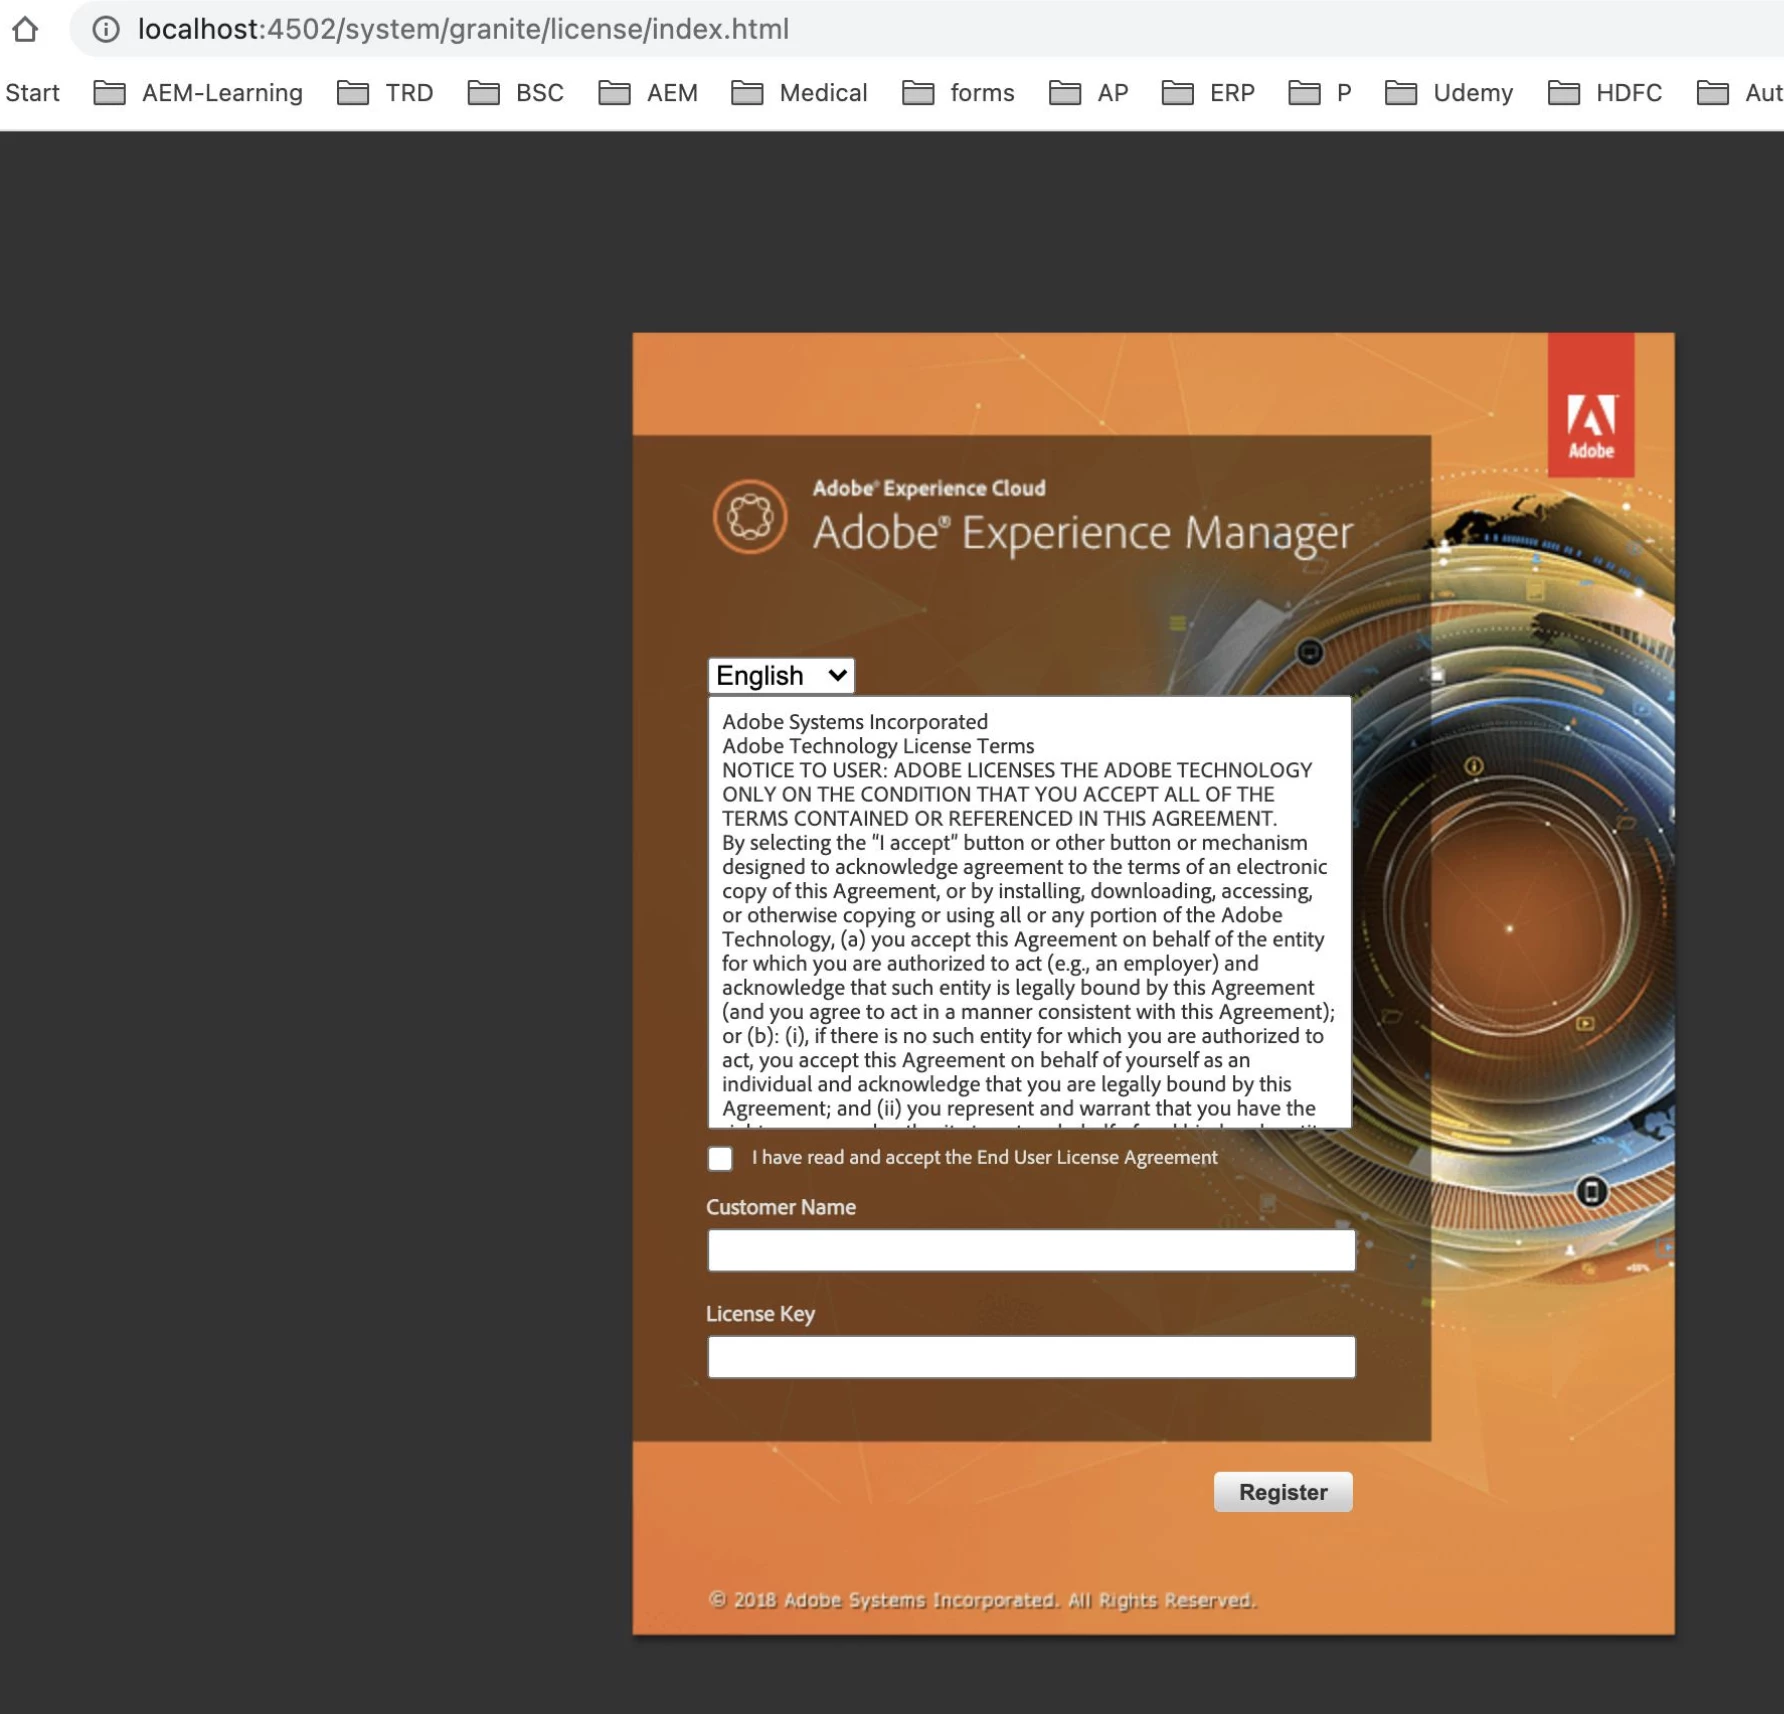Click the Adobe logo badge
The height and width of the screenshot is (1714, 1784).
click(1590, 405)
